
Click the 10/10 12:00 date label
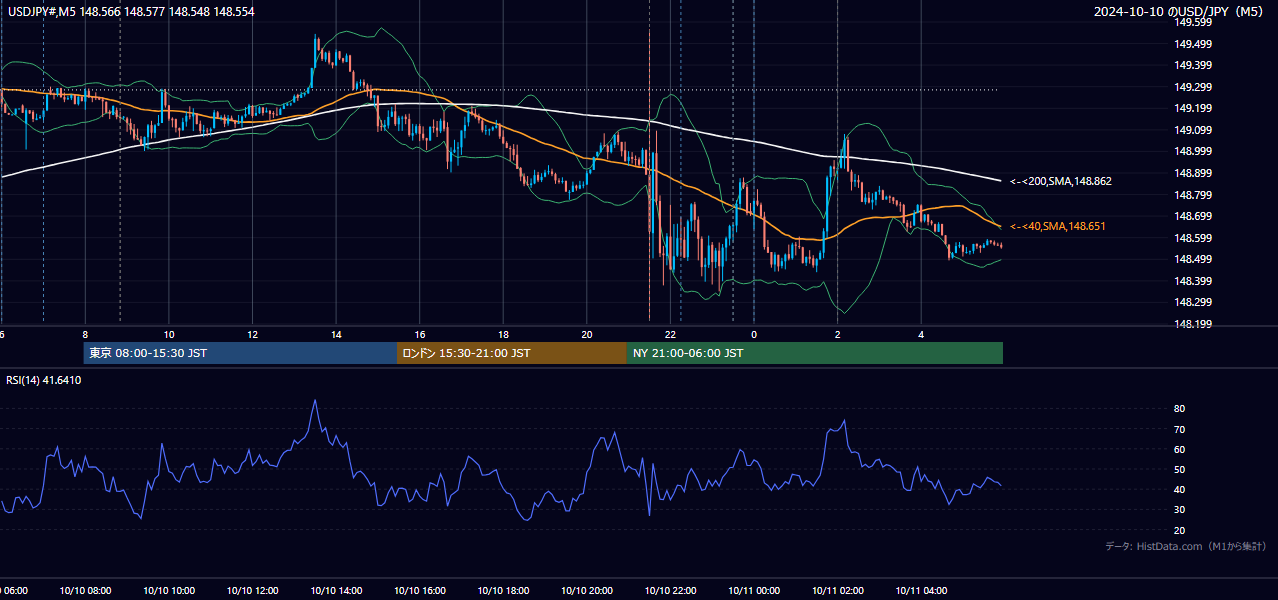click(x=252, y=591)
